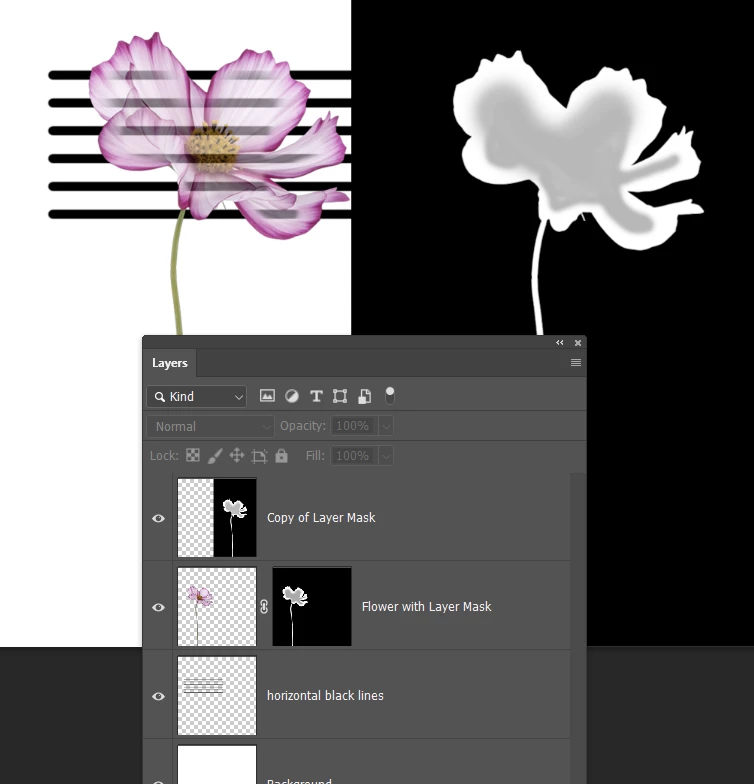Screen dimensions: 754x784
Task: Select the flower image layer thumbnail
Action: coord(217,606)
